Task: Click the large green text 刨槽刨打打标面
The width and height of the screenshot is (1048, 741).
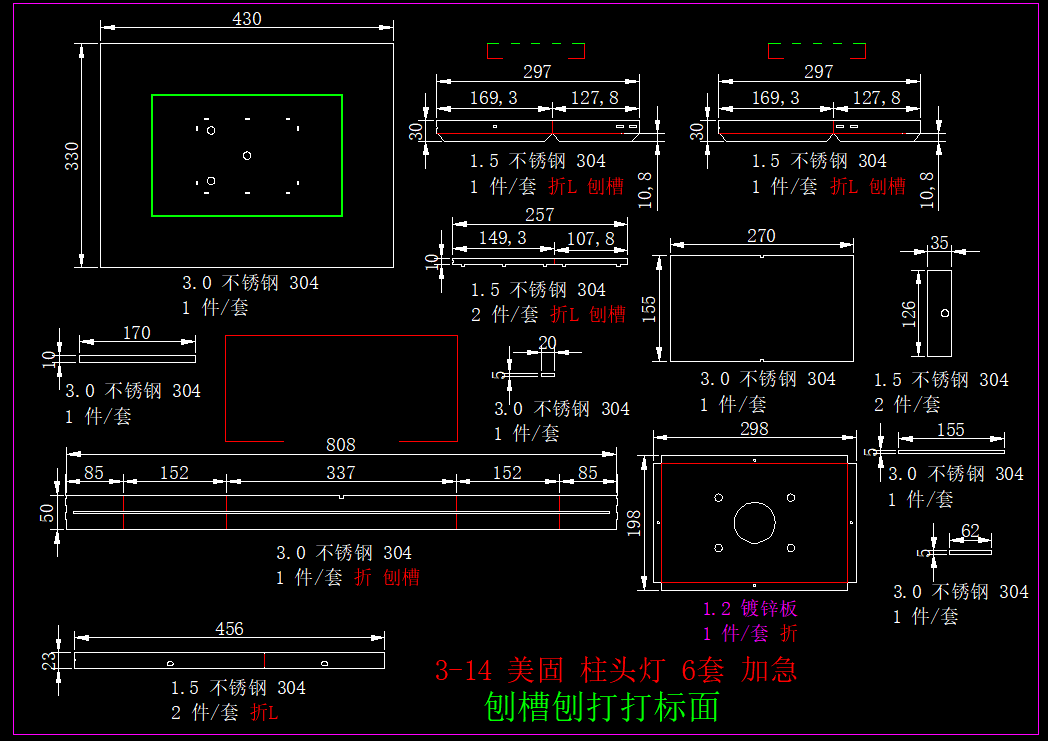Action: pos(601,707)
